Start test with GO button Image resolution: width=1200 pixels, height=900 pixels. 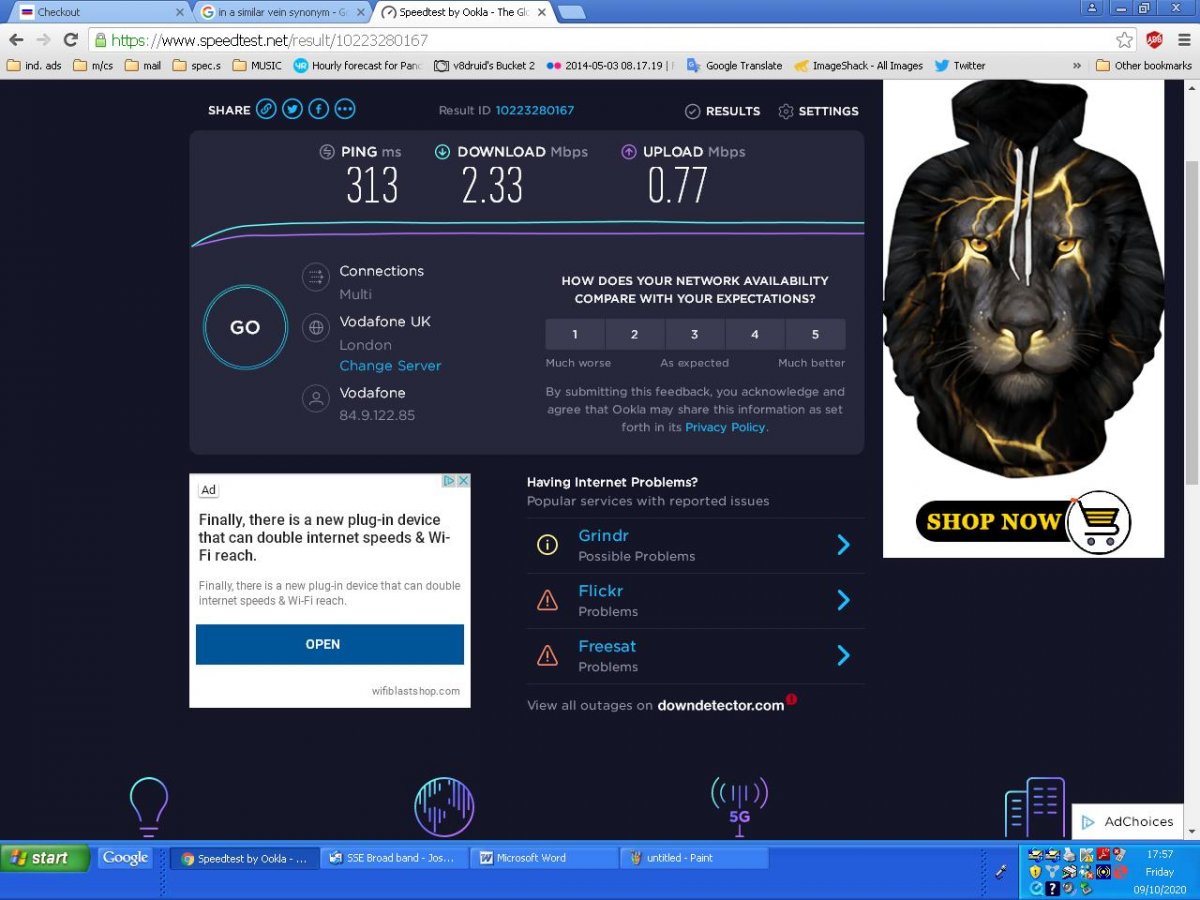pos(245,327)
